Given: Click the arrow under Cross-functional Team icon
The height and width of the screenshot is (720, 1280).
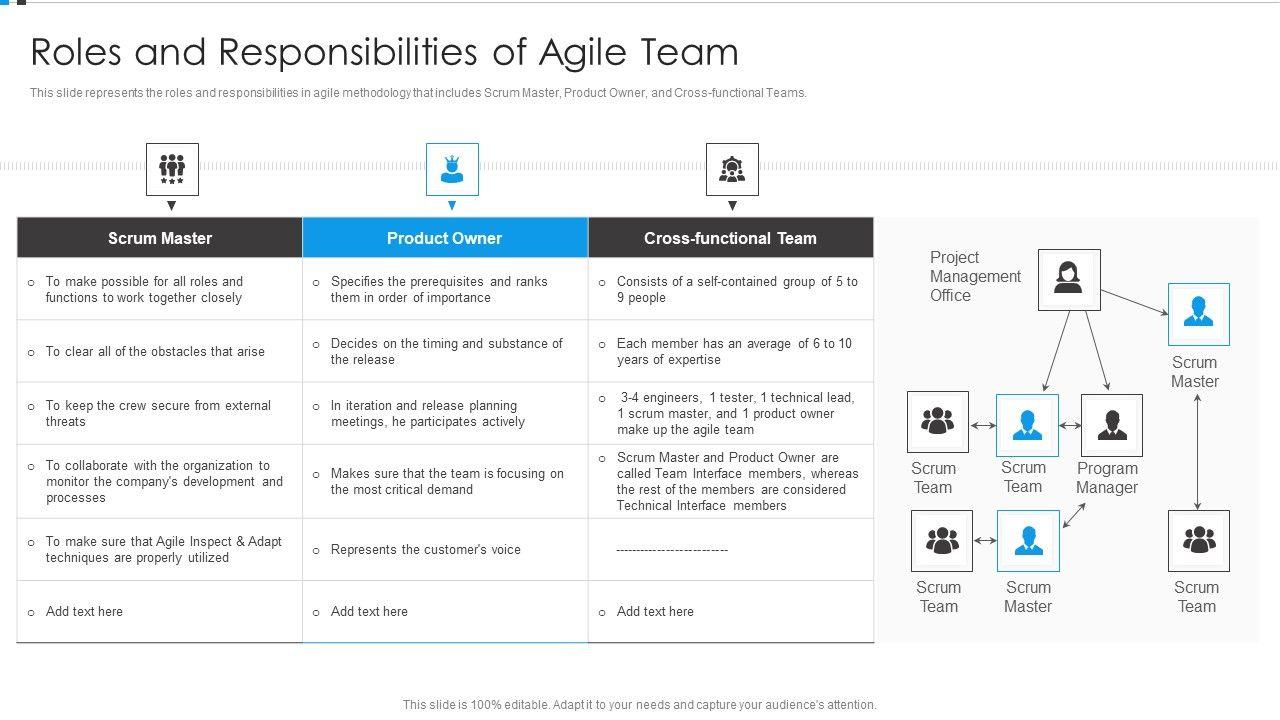Looking at the screenshot, I should [732, 206].
